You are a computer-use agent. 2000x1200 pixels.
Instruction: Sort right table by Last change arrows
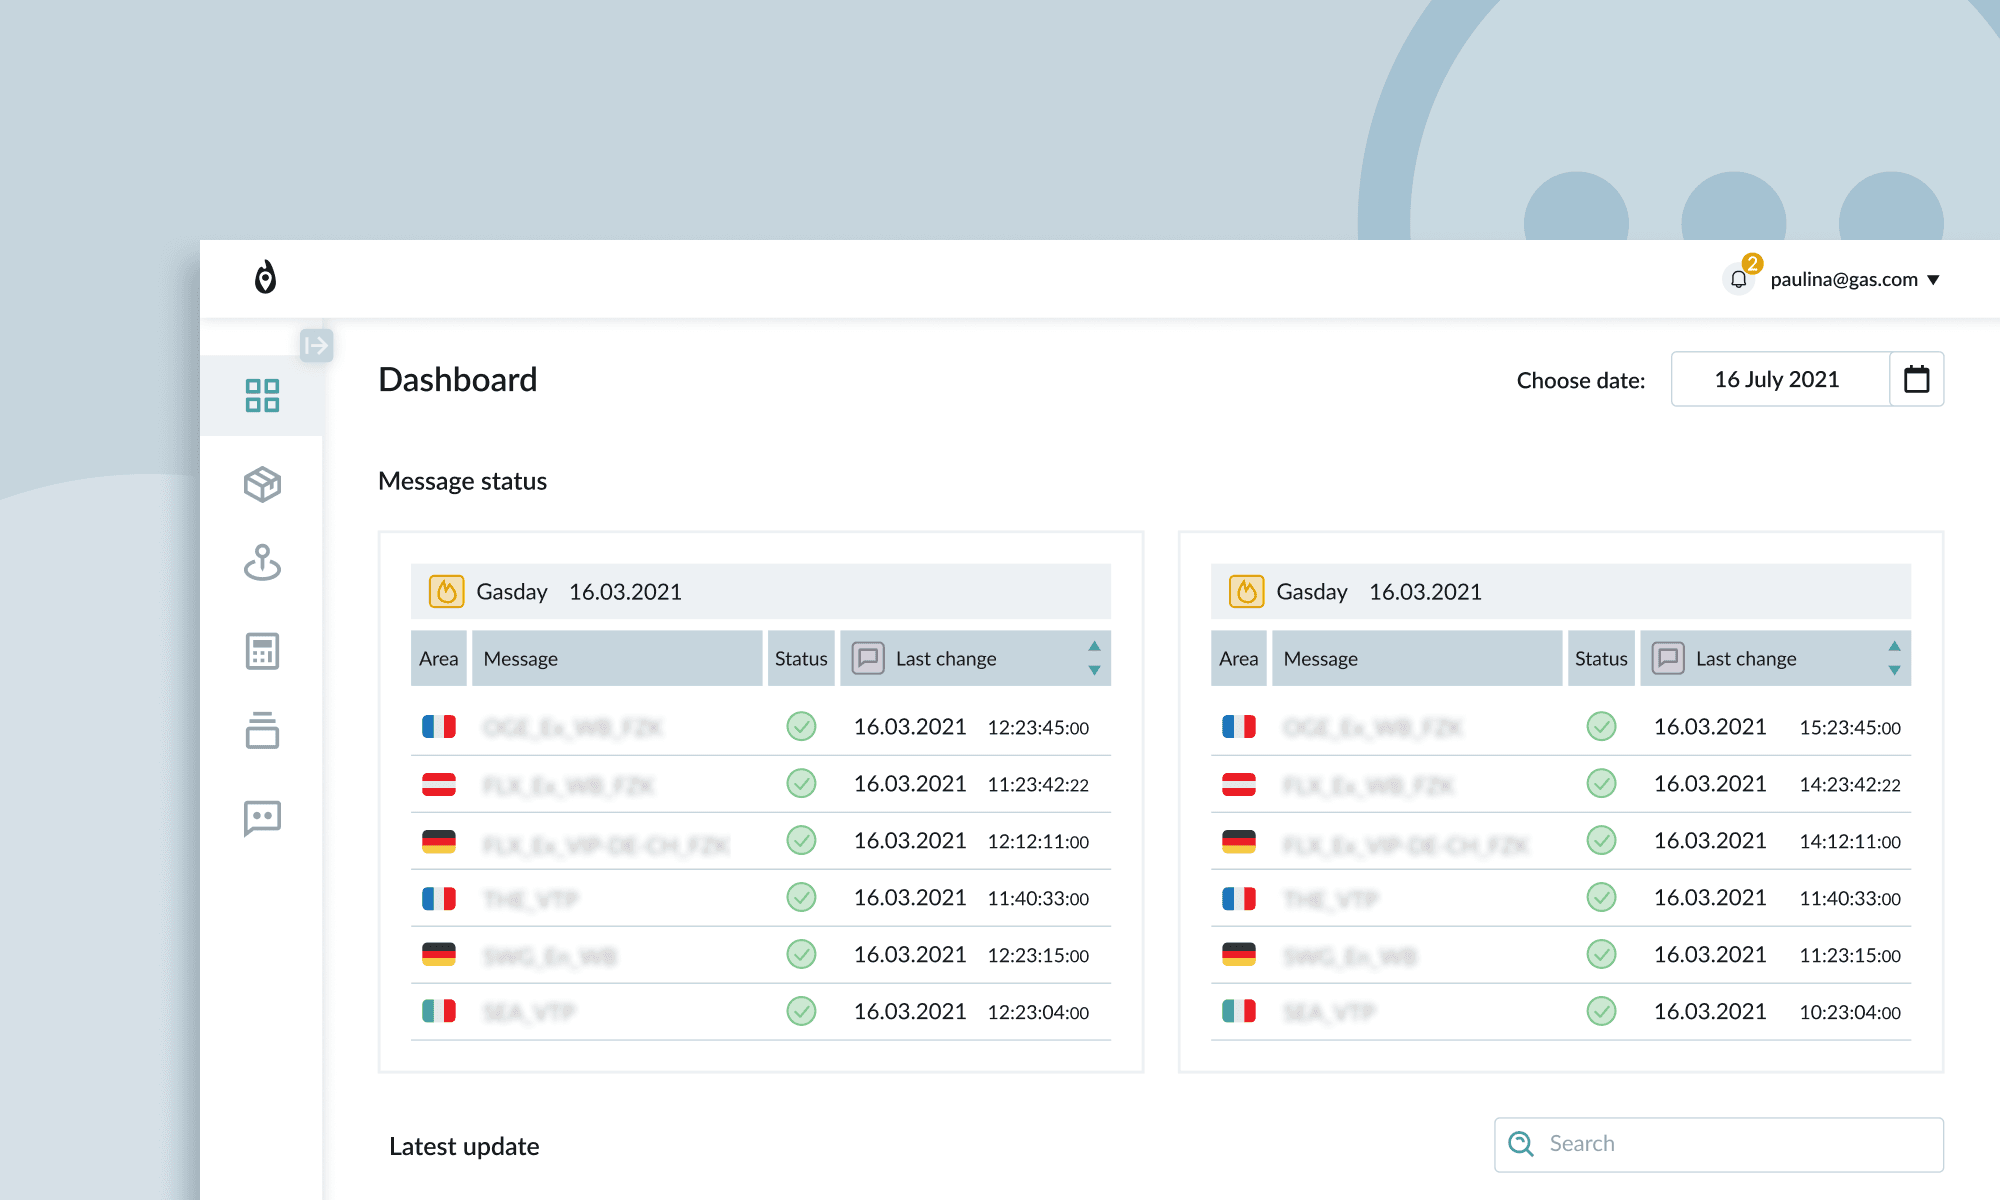pos(1894,658)
